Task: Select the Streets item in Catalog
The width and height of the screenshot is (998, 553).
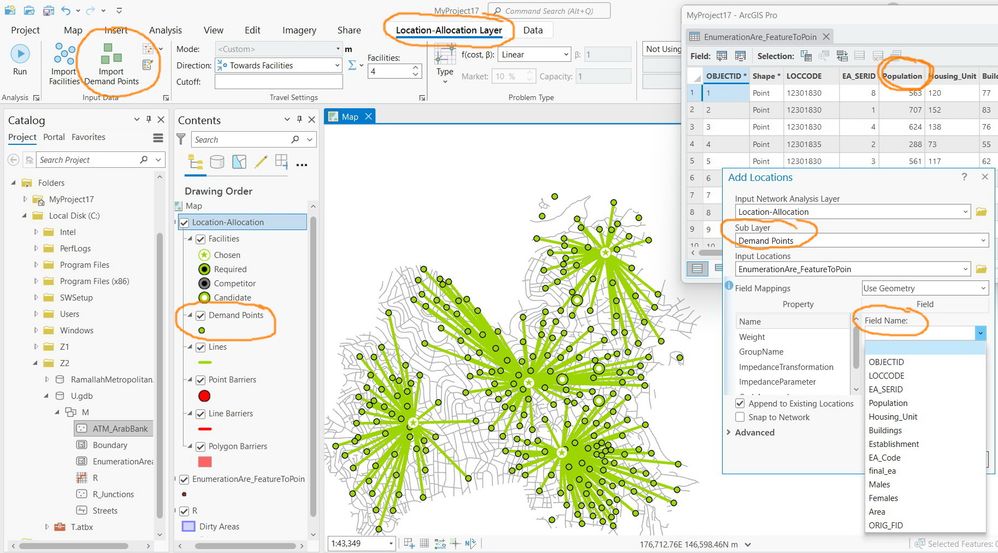Action: tap(104, 510)
